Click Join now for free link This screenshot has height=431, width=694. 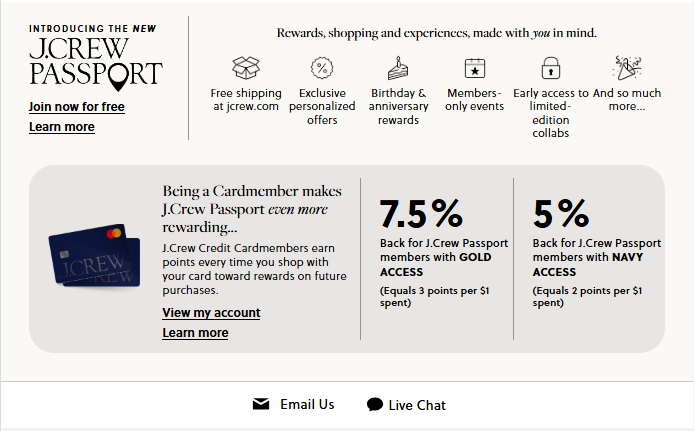click(77, 107)
